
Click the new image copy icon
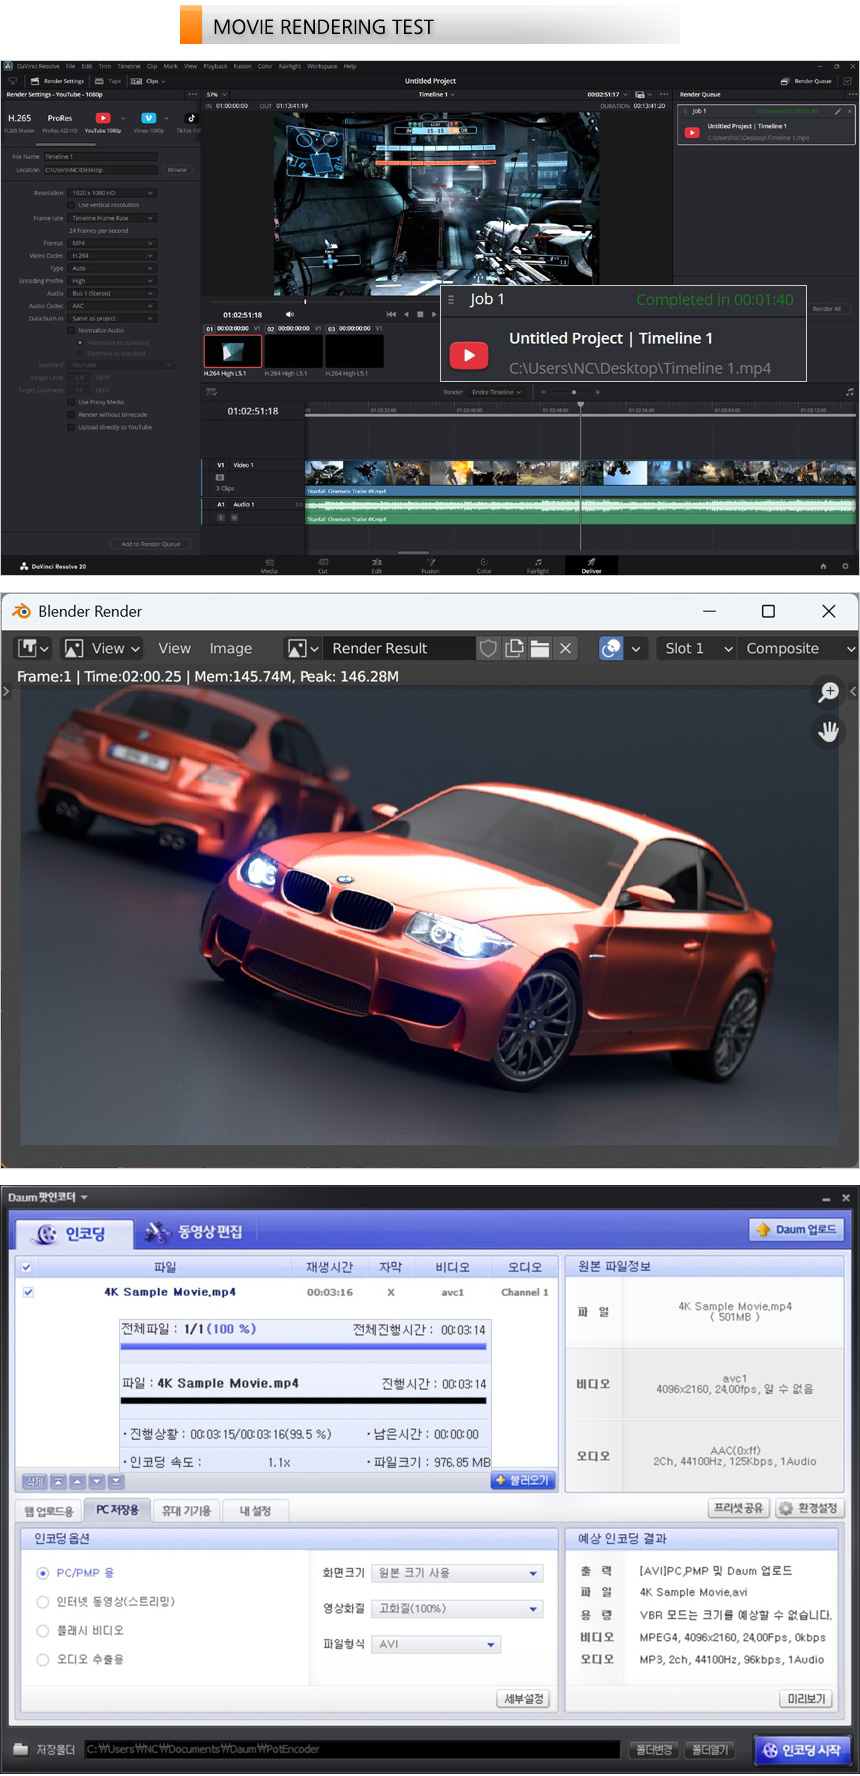pyautogui.click(x=514, y=648)
